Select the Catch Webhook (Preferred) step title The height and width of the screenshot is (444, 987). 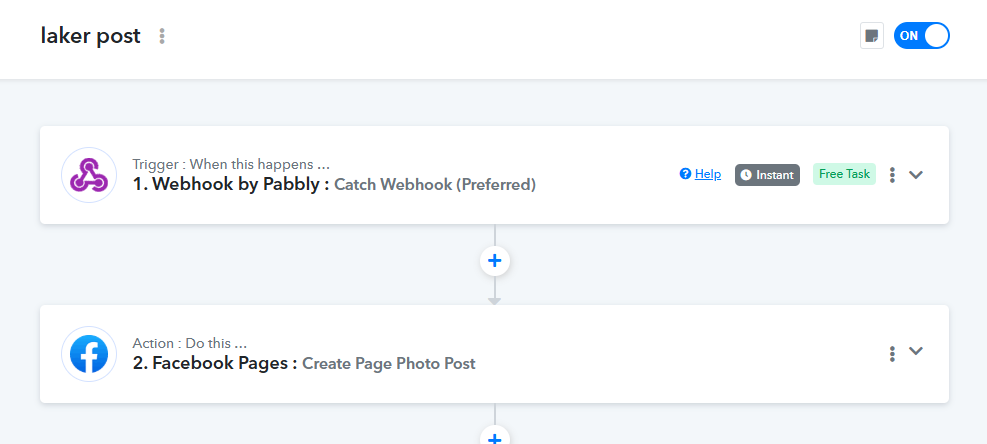[435, 184]
